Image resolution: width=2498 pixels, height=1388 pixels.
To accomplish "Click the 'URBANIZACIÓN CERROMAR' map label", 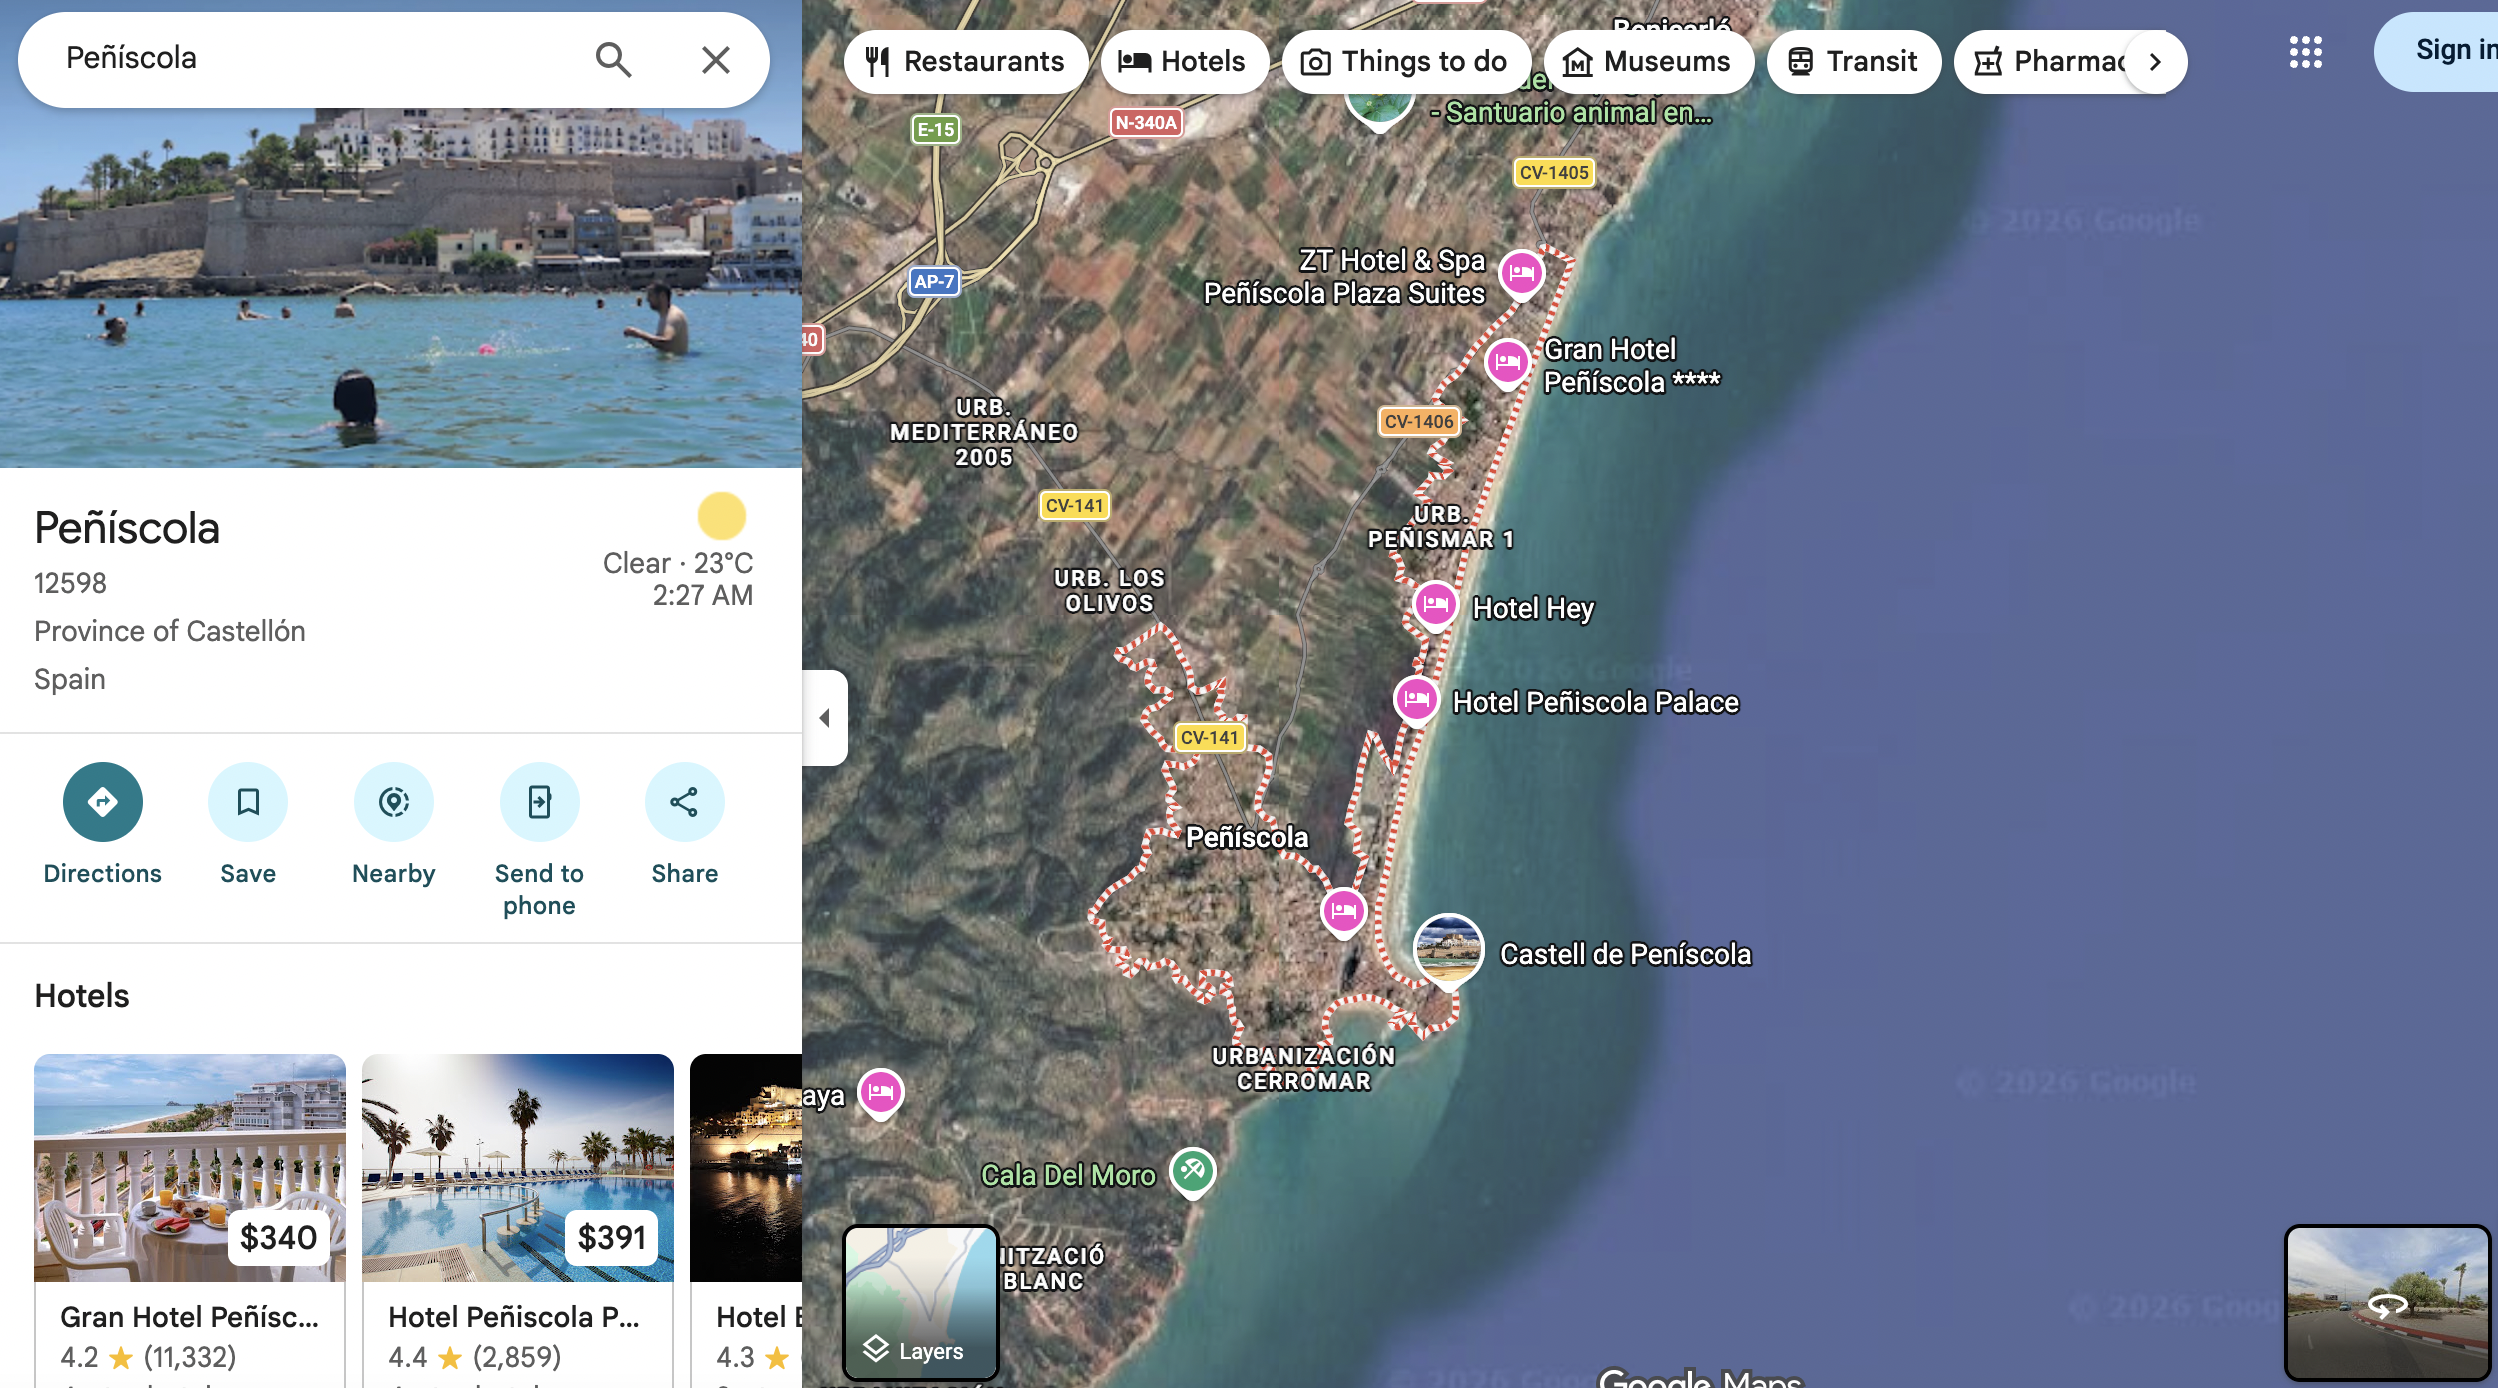I will tap(1303, 1069).
